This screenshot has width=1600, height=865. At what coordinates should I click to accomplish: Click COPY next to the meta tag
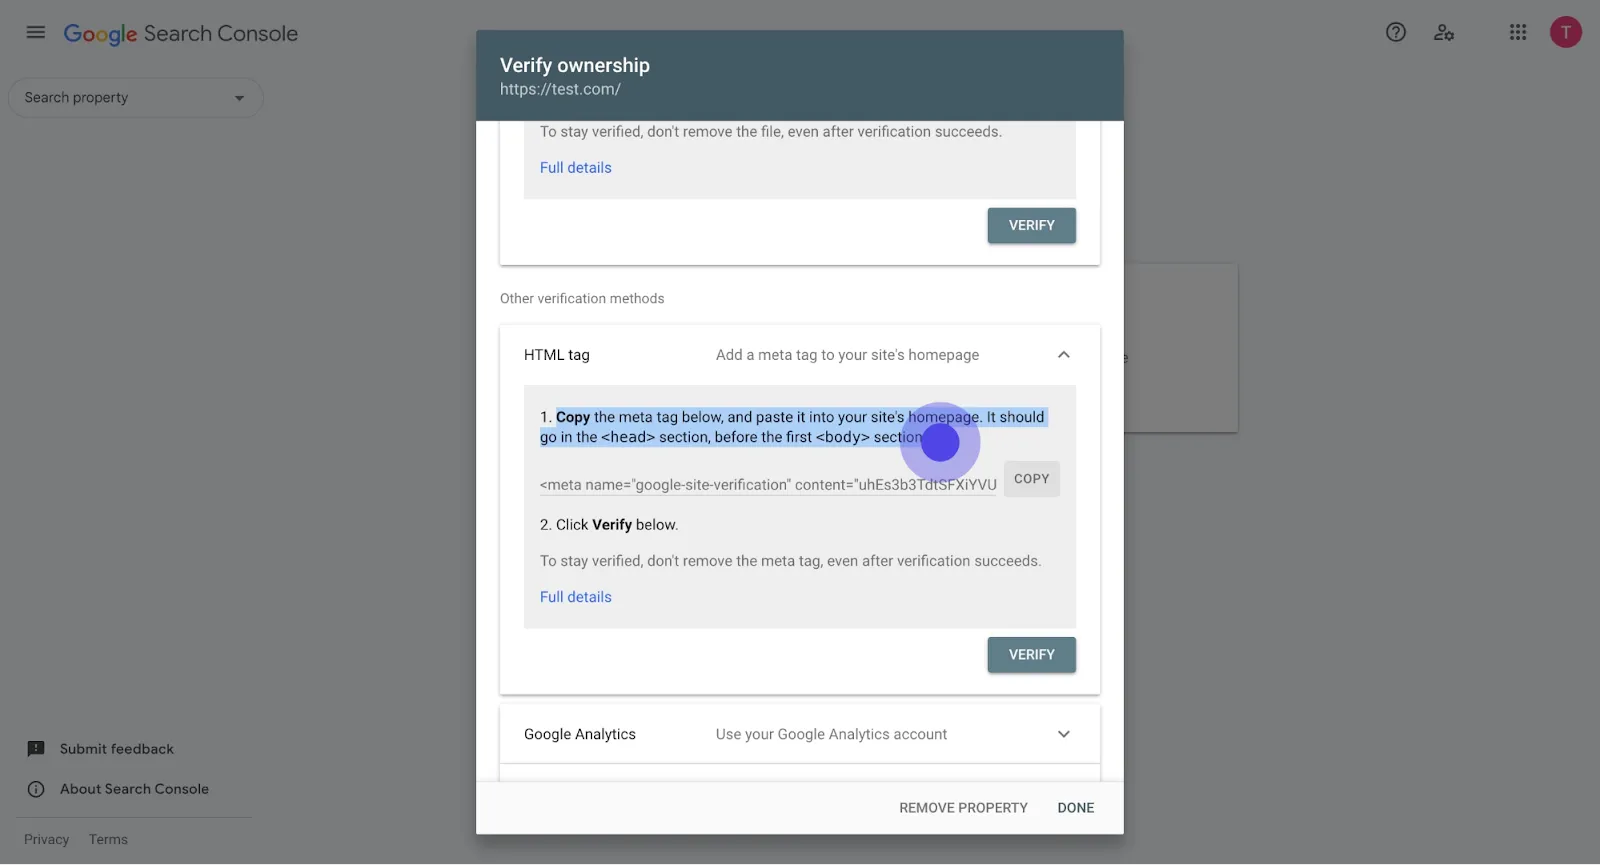[1031, 479]
